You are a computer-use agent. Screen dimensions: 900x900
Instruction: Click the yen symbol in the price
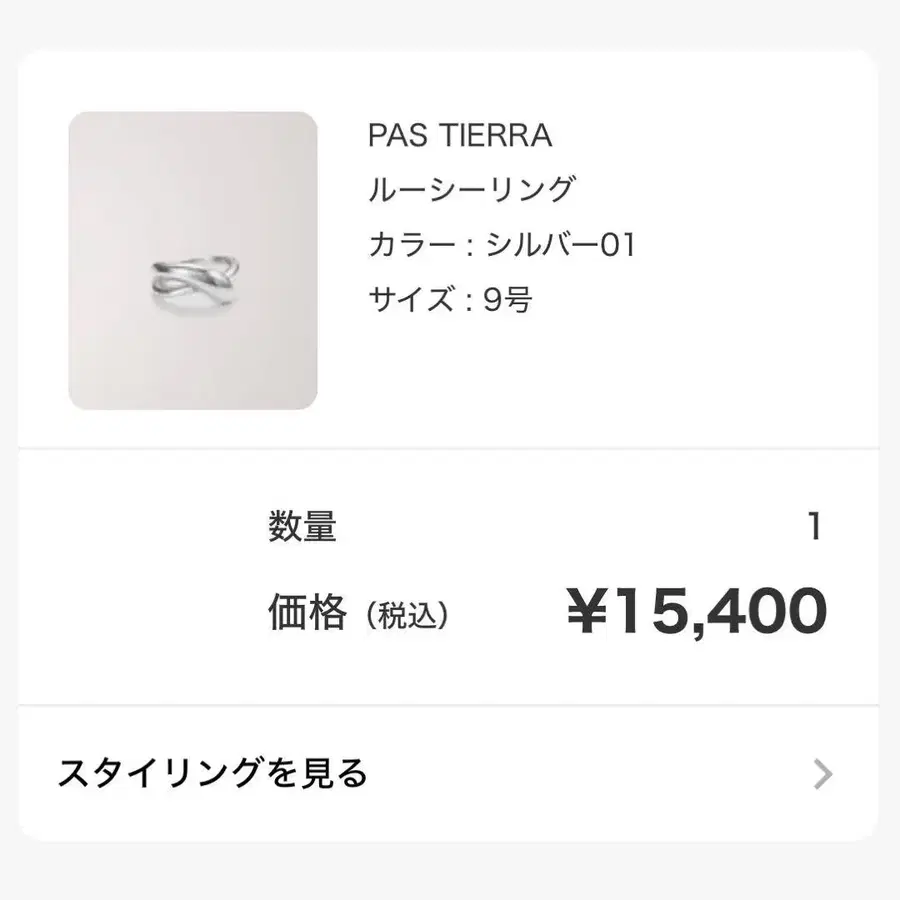click(x=587, y=610)
